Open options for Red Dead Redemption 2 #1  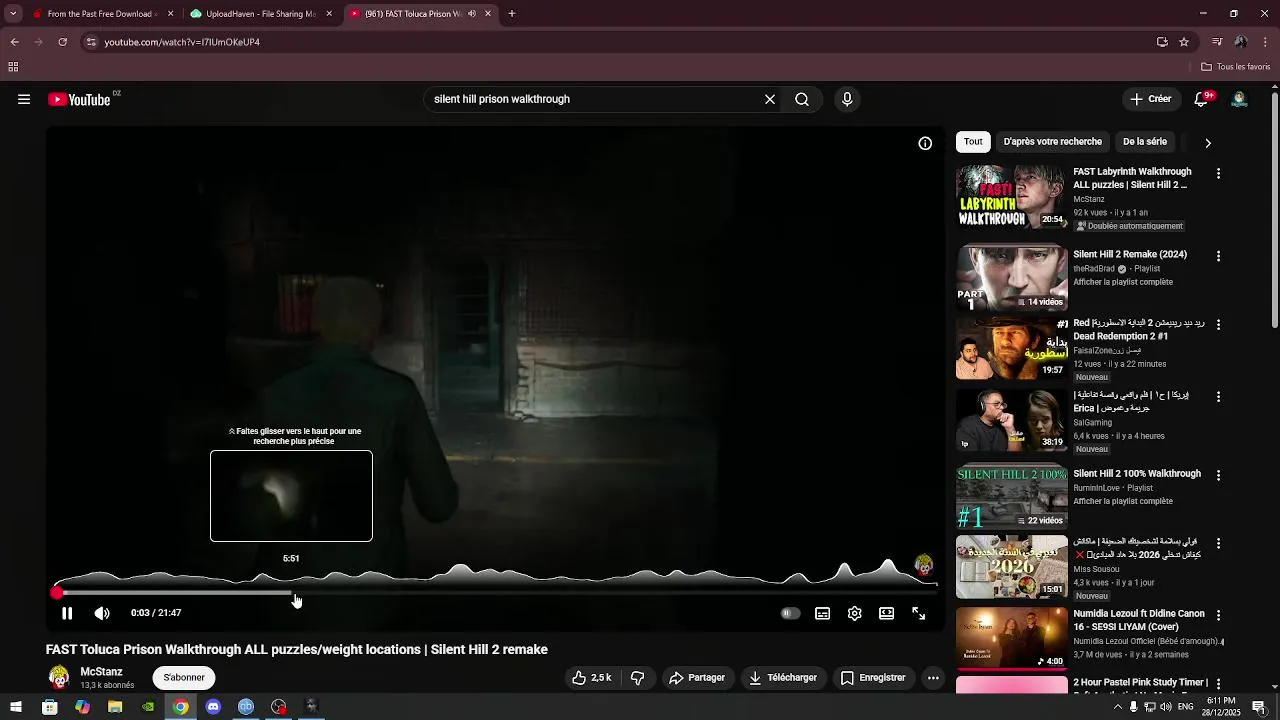[1218, 325]
